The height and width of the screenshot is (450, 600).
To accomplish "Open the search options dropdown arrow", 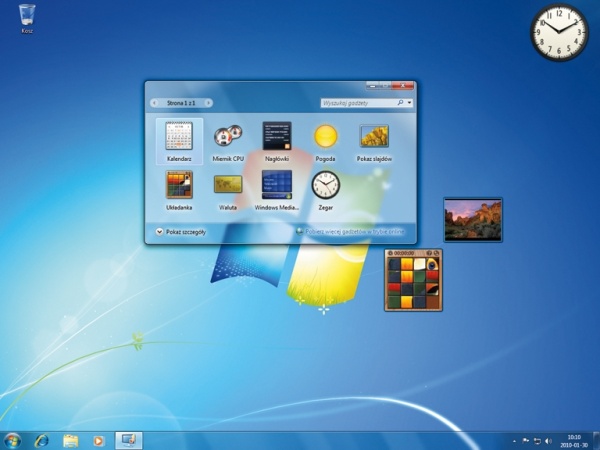I will [409, 103].
